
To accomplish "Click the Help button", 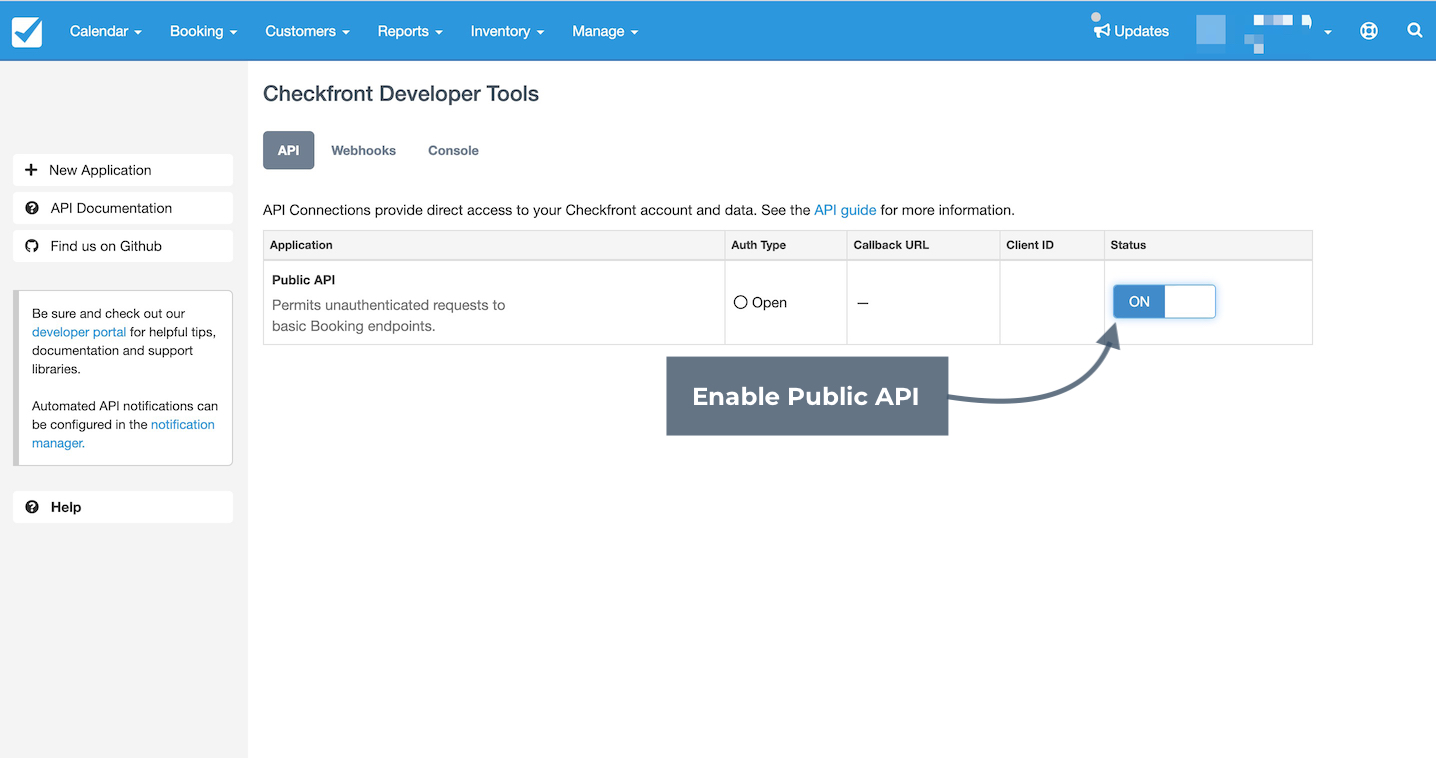I will coord(123,507).
